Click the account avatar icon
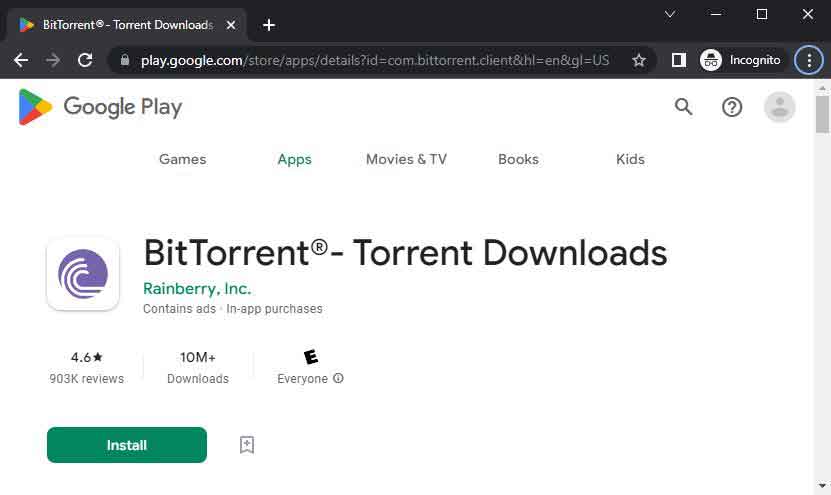The image size is (831, 495). 779,107
